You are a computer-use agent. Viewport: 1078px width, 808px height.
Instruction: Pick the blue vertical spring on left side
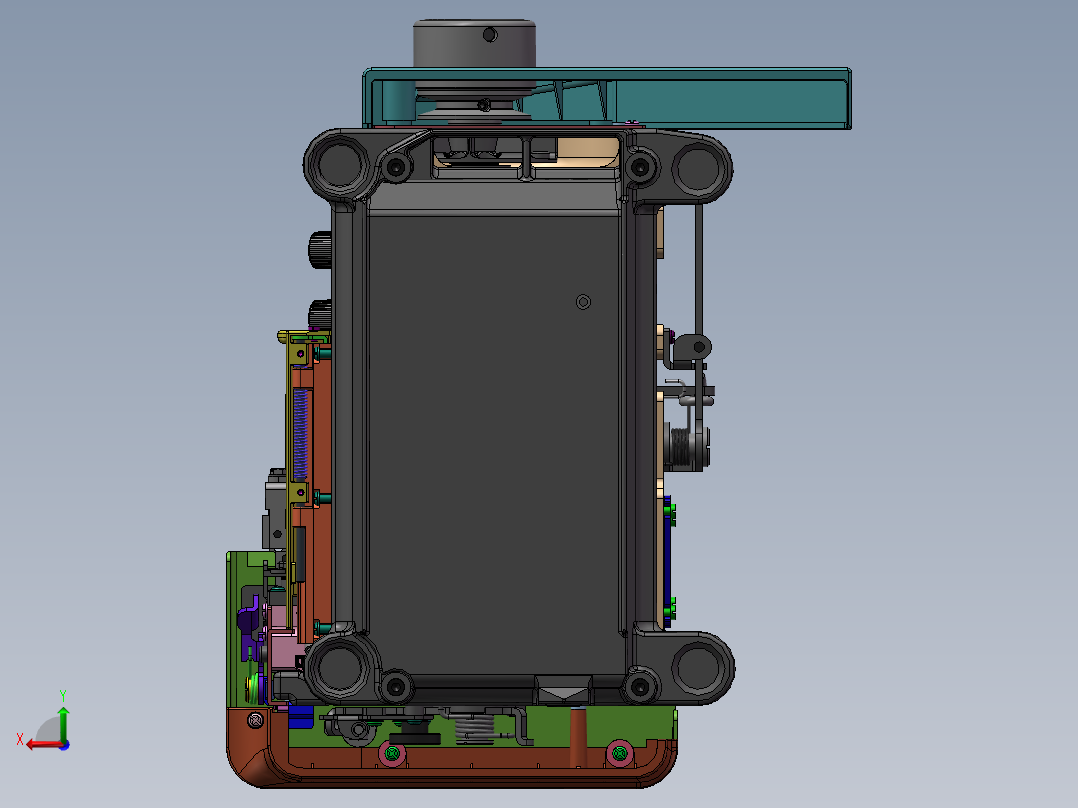pos(300,433)
